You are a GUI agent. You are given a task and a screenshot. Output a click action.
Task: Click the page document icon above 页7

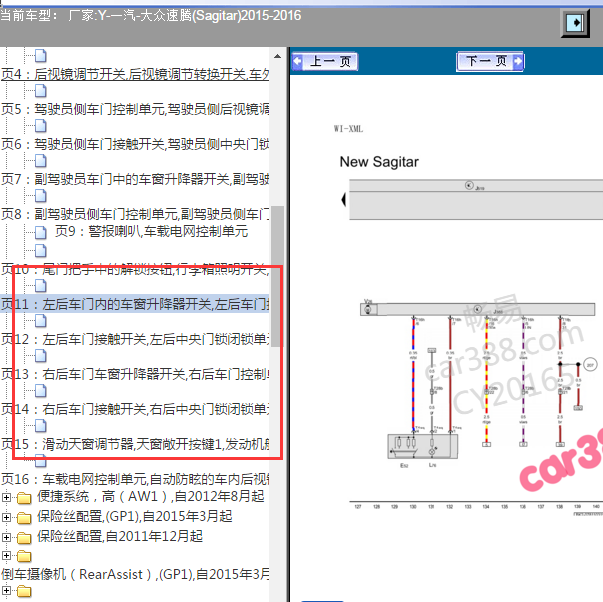[41, 161]
